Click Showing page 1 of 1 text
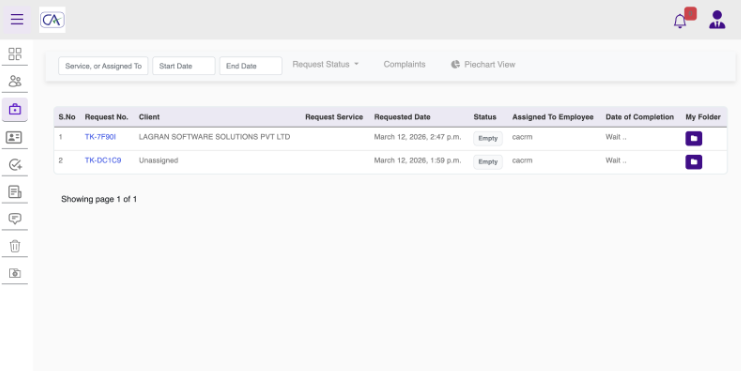This screenshot has height=371, width=741. coord(99,199)
